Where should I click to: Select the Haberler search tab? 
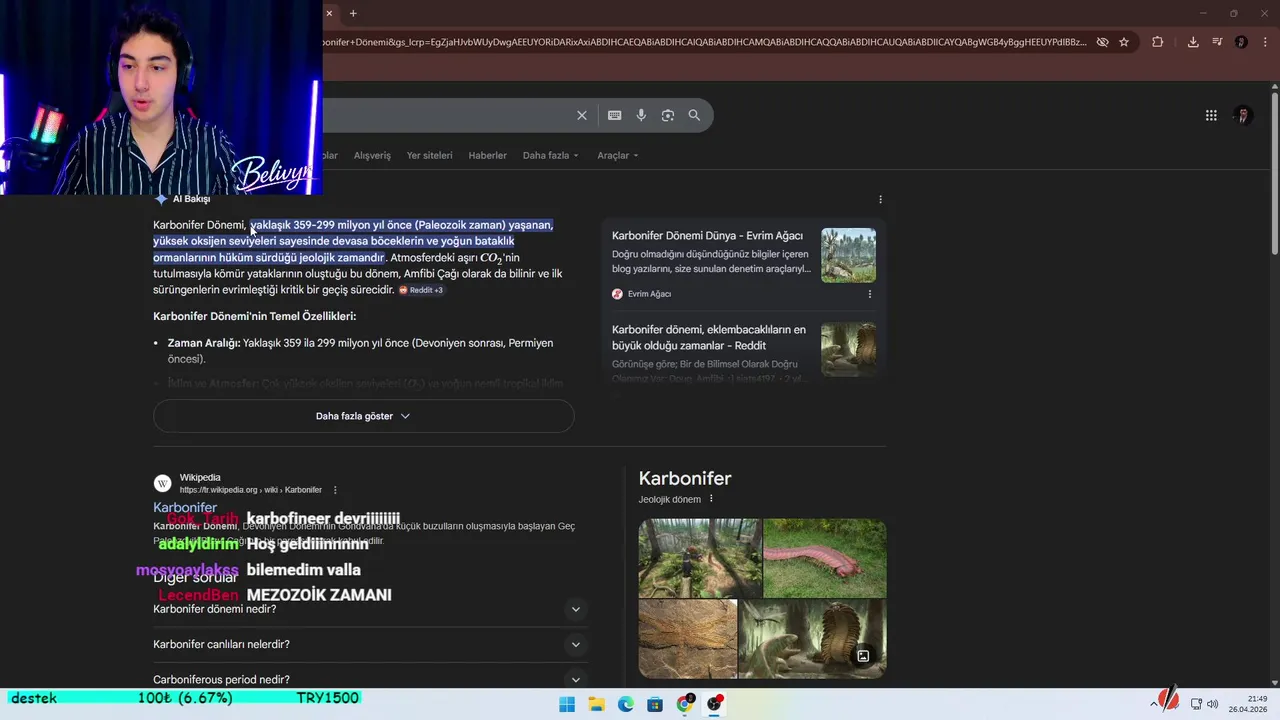[x=488, y=155]
